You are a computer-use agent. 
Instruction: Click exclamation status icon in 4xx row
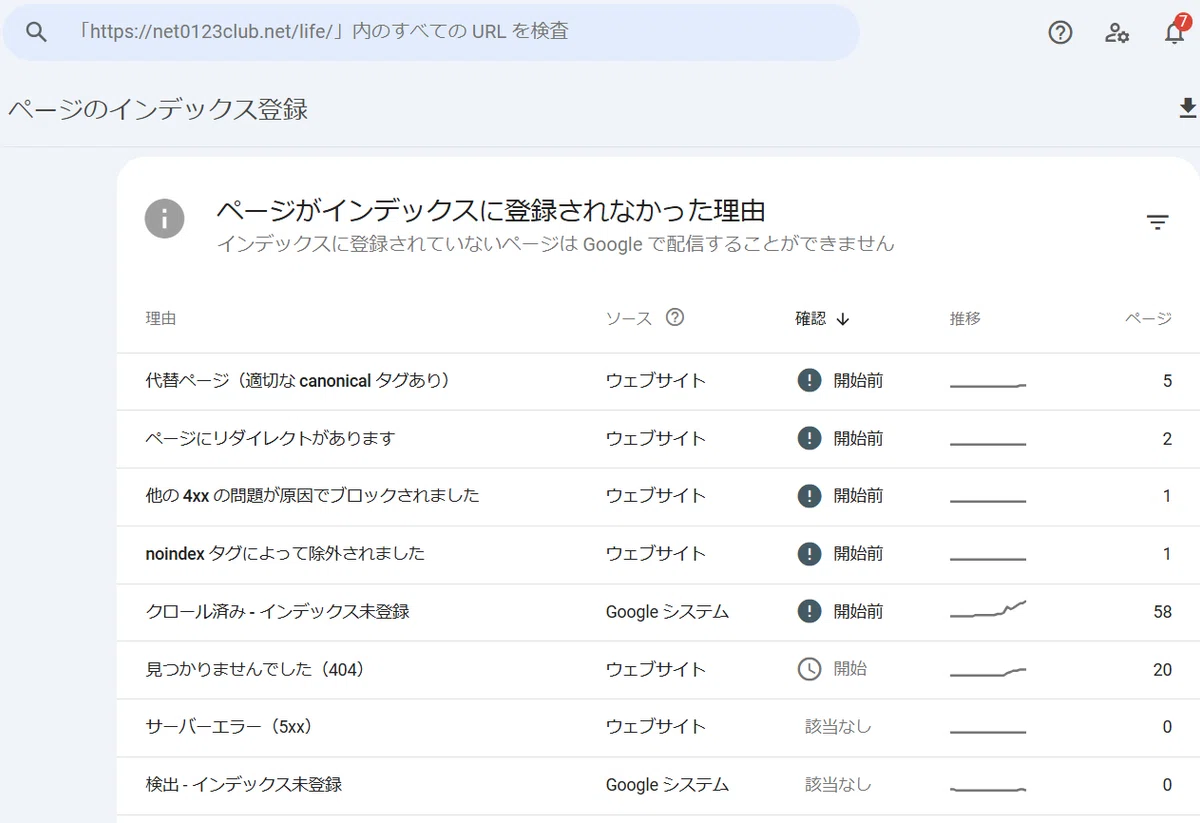(x=809, y=496)
